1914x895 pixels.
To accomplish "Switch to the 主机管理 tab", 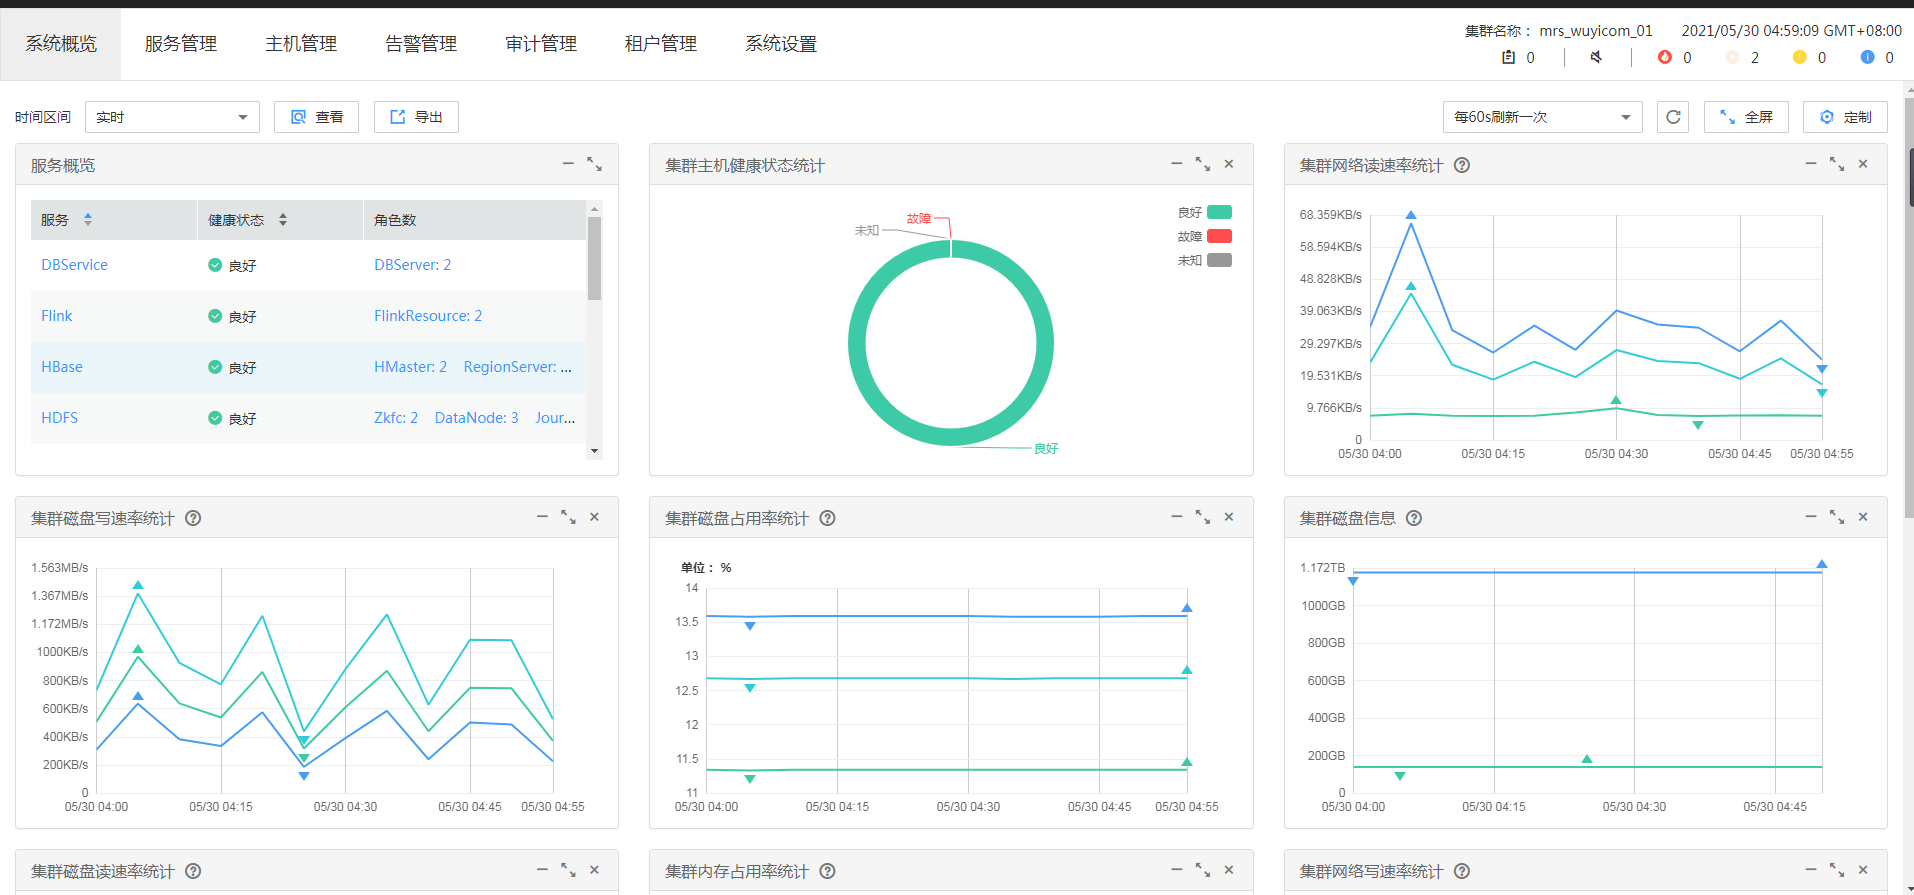I will click(301, 44).
